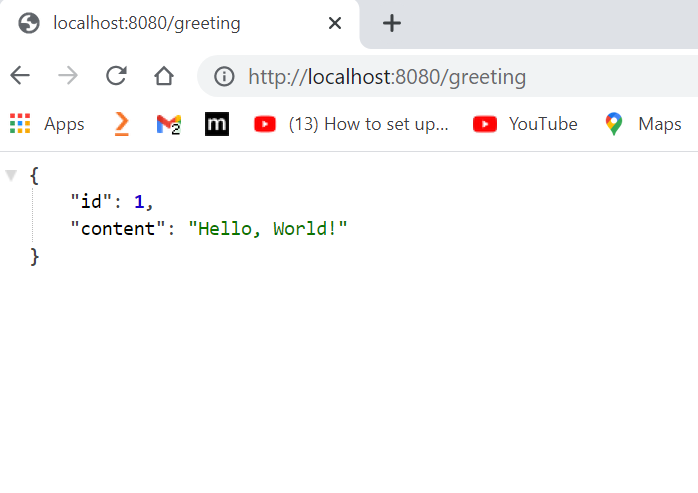Image resolution: width=698 pixels, height=493 pixels.
Task: Click the closing curly brace
Action: (x=34, y=257)
